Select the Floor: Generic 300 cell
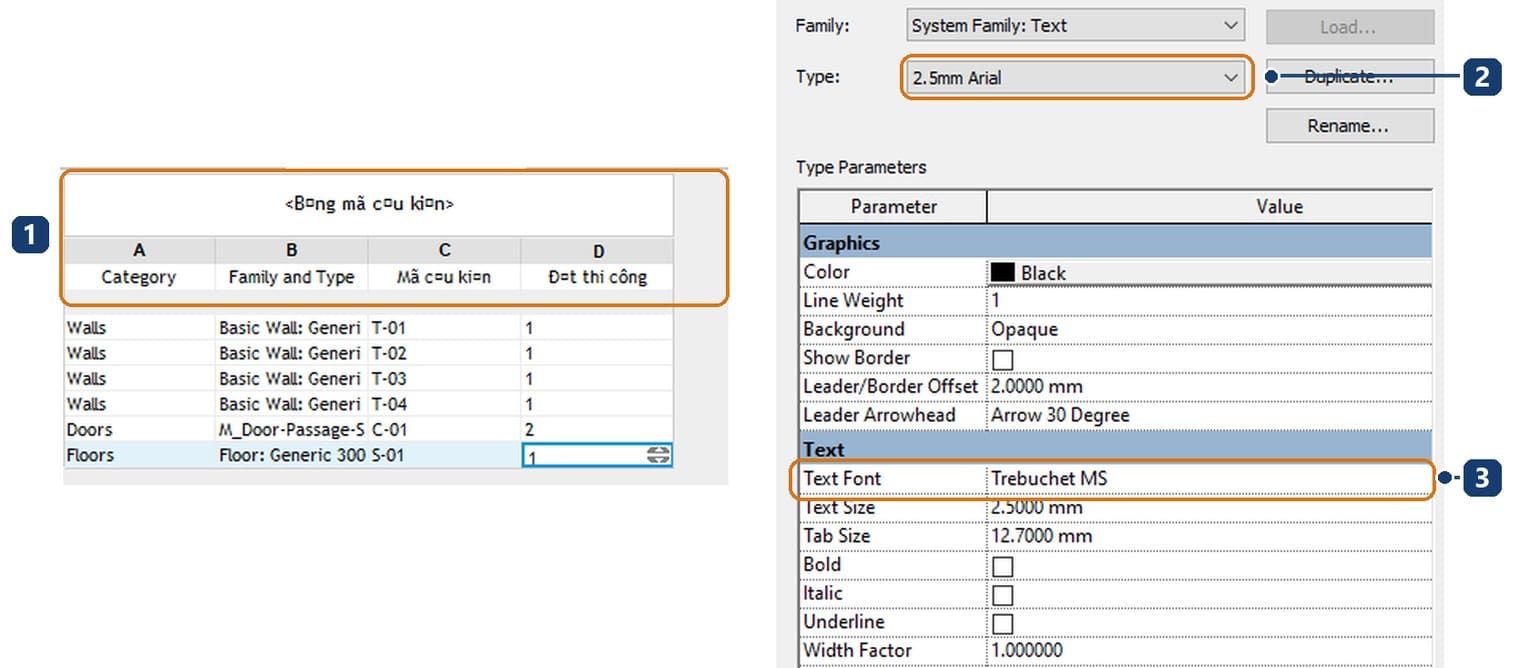1520x668 pixels. coord(291,455)
